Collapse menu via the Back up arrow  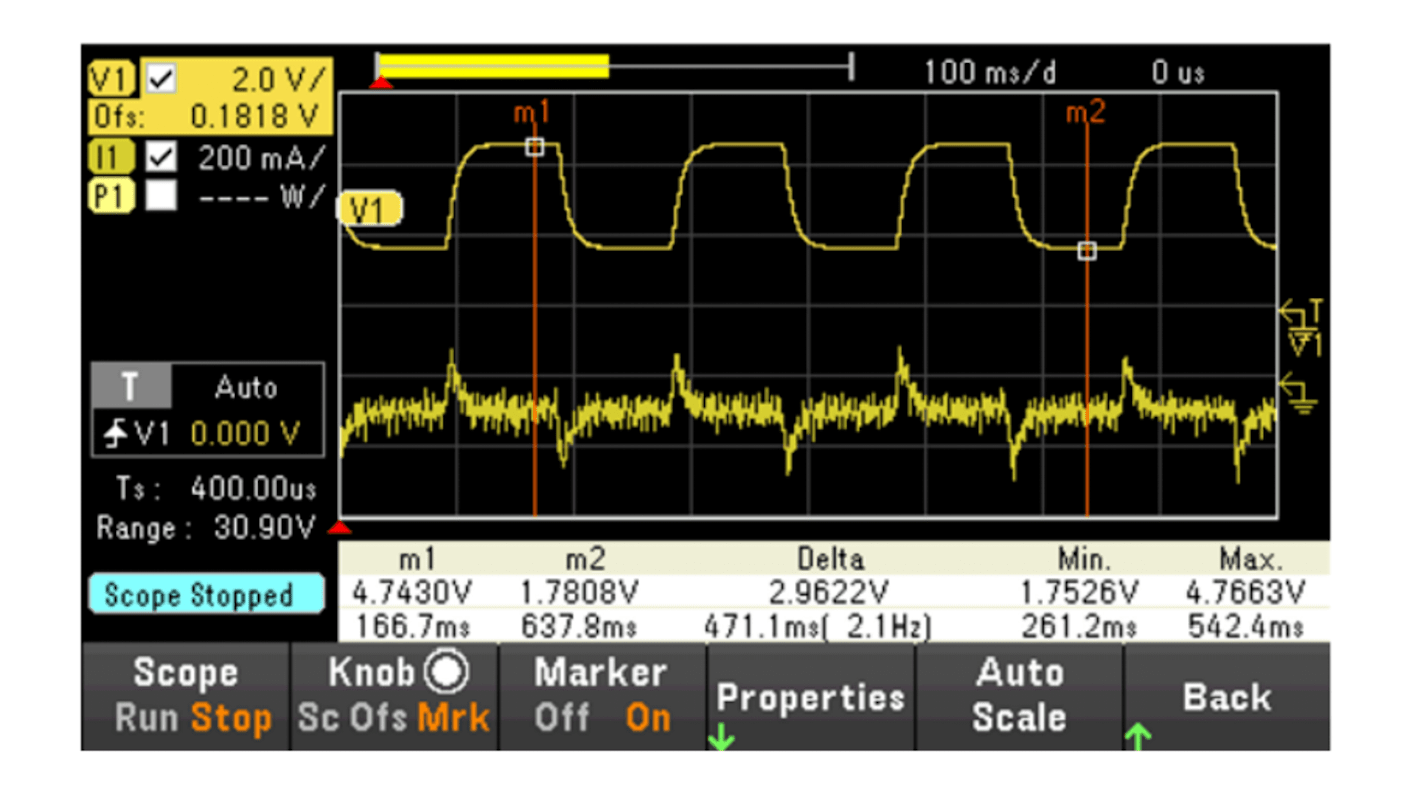(x=1139, y=734)
